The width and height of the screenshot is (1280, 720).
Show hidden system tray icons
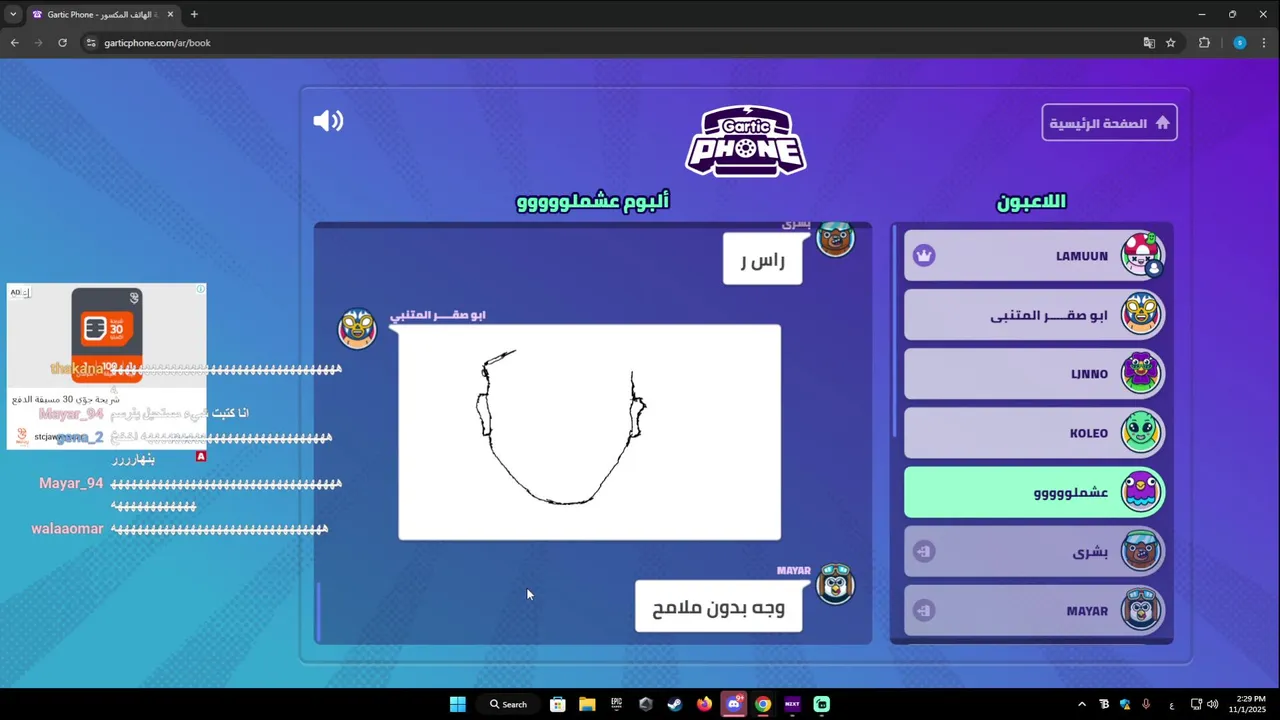tap(1081, 704)
